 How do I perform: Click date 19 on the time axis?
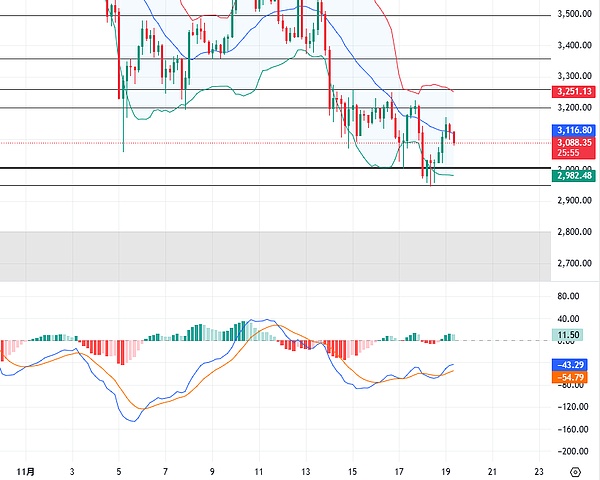(x=444, y=468)
